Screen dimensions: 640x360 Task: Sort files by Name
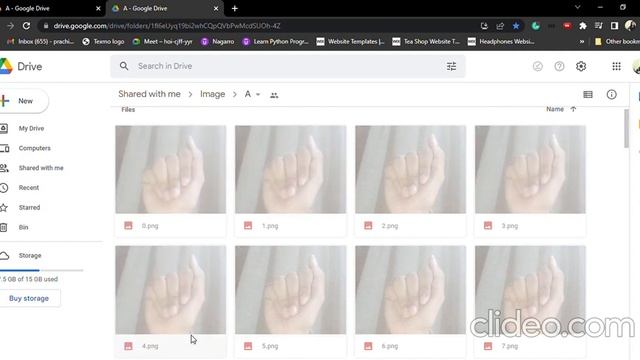click(555, 109)
